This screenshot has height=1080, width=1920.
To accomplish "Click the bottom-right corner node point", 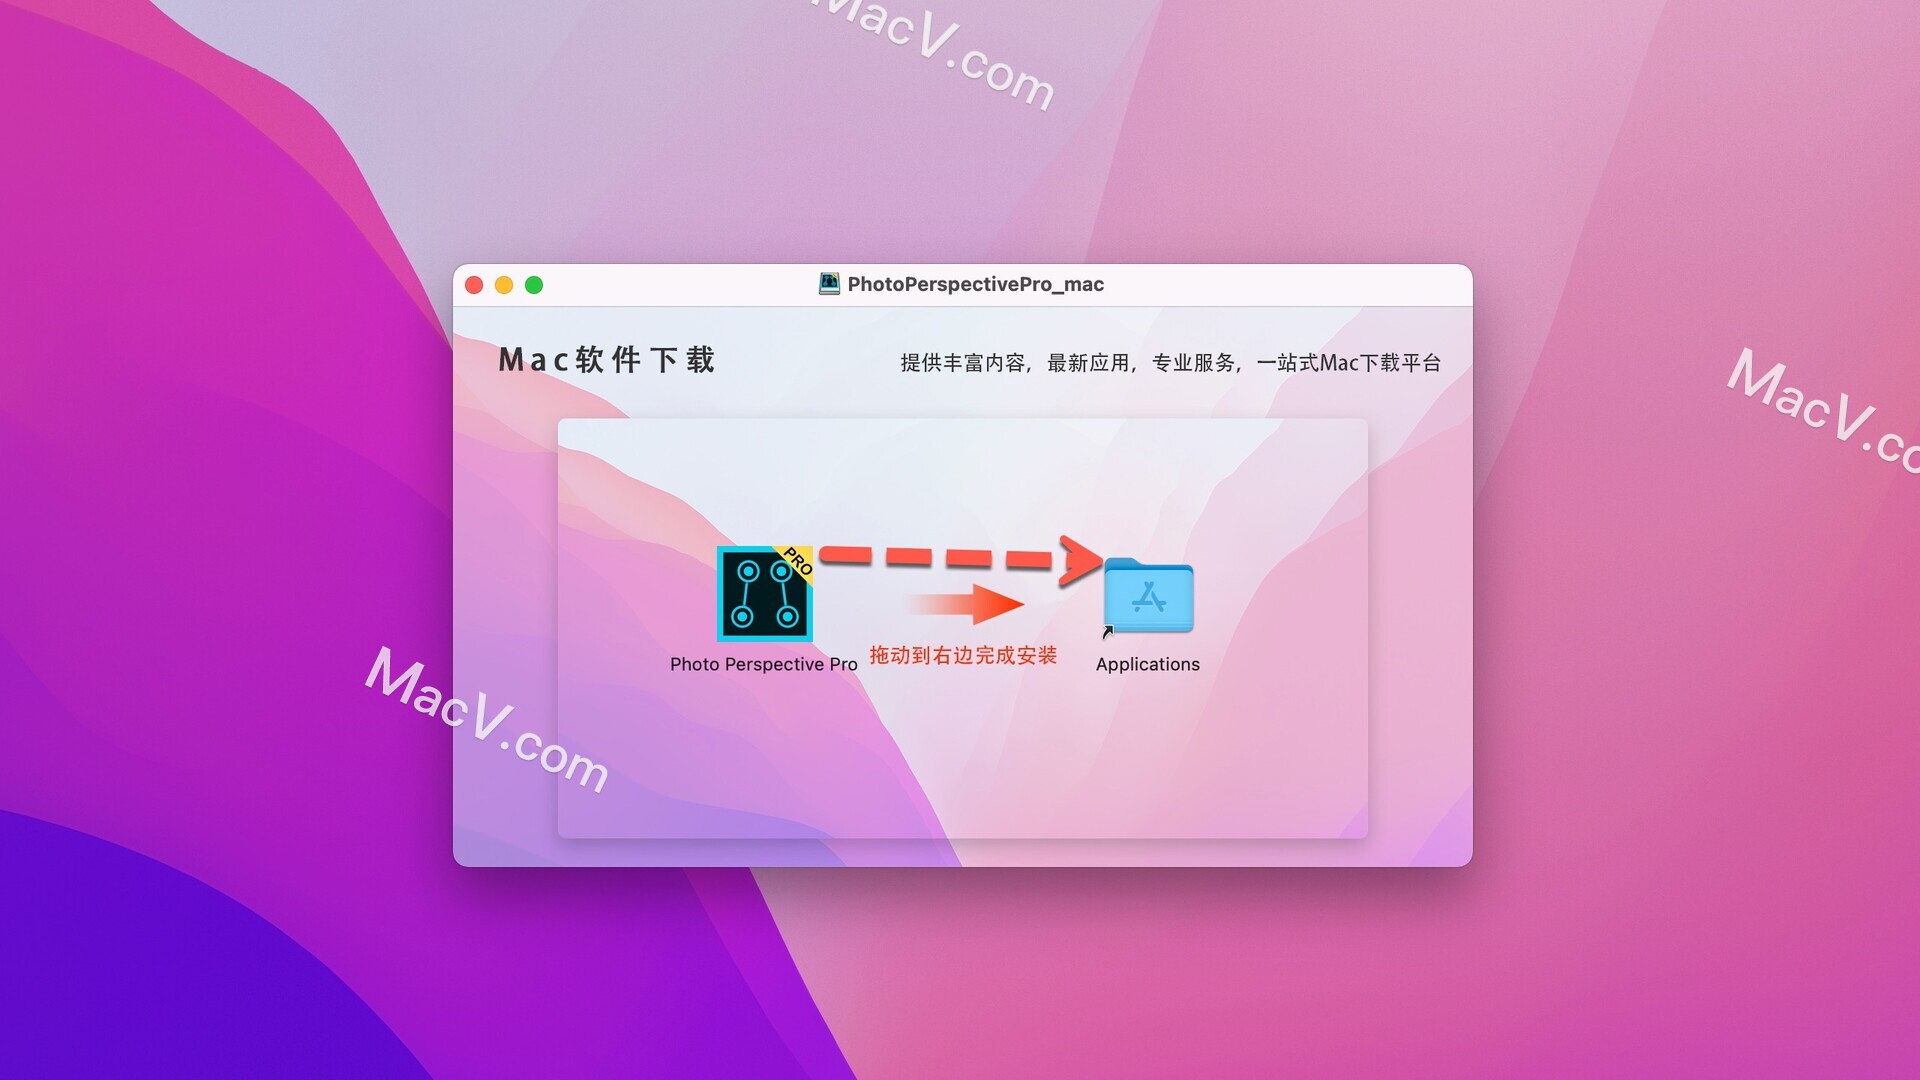I will click(x=793, y=611).
